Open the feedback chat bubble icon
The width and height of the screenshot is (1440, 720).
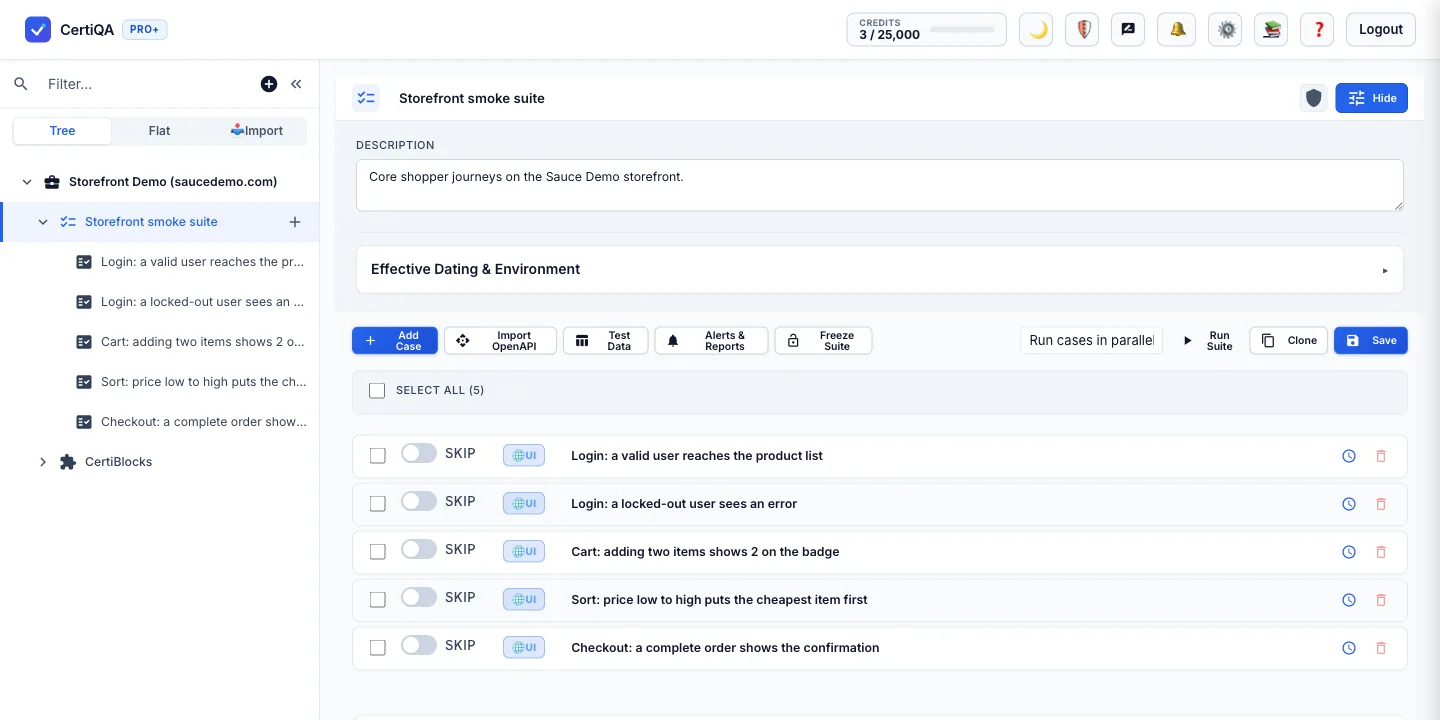[1128, 30]
